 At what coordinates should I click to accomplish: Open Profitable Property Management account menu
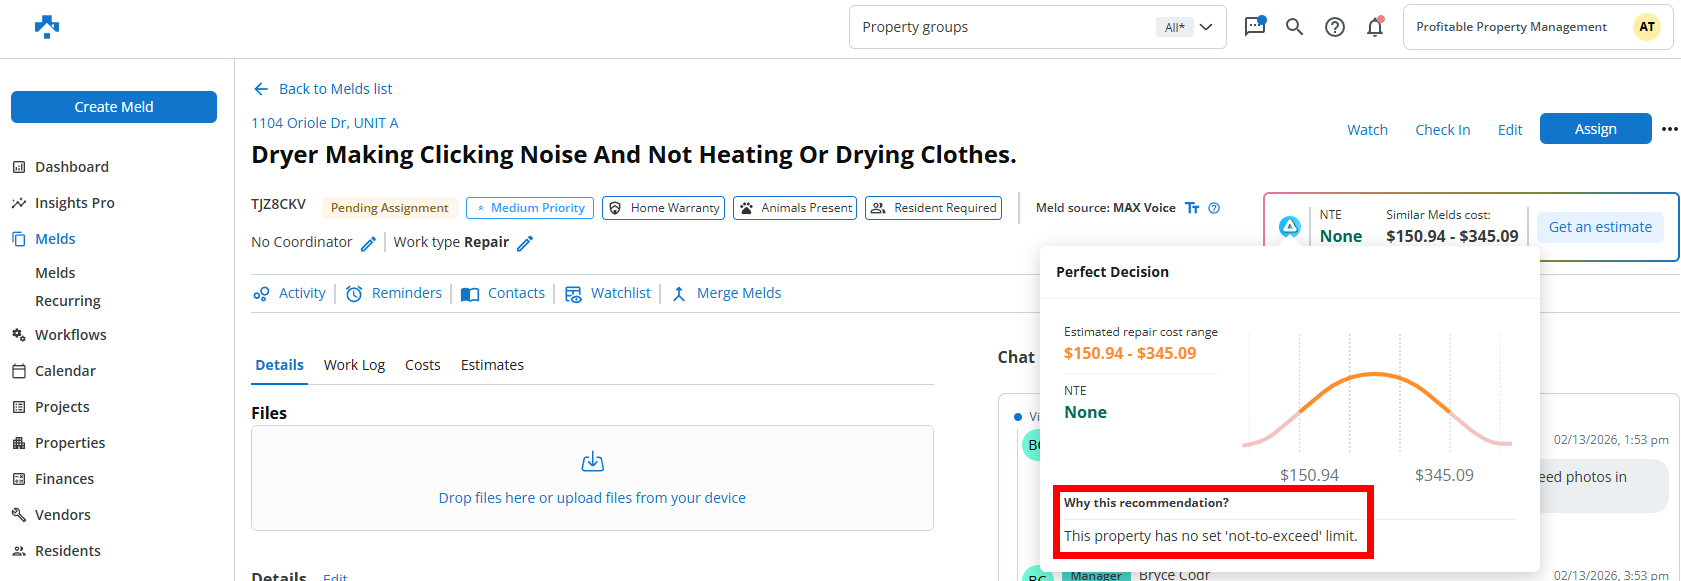pos(1537,27)
